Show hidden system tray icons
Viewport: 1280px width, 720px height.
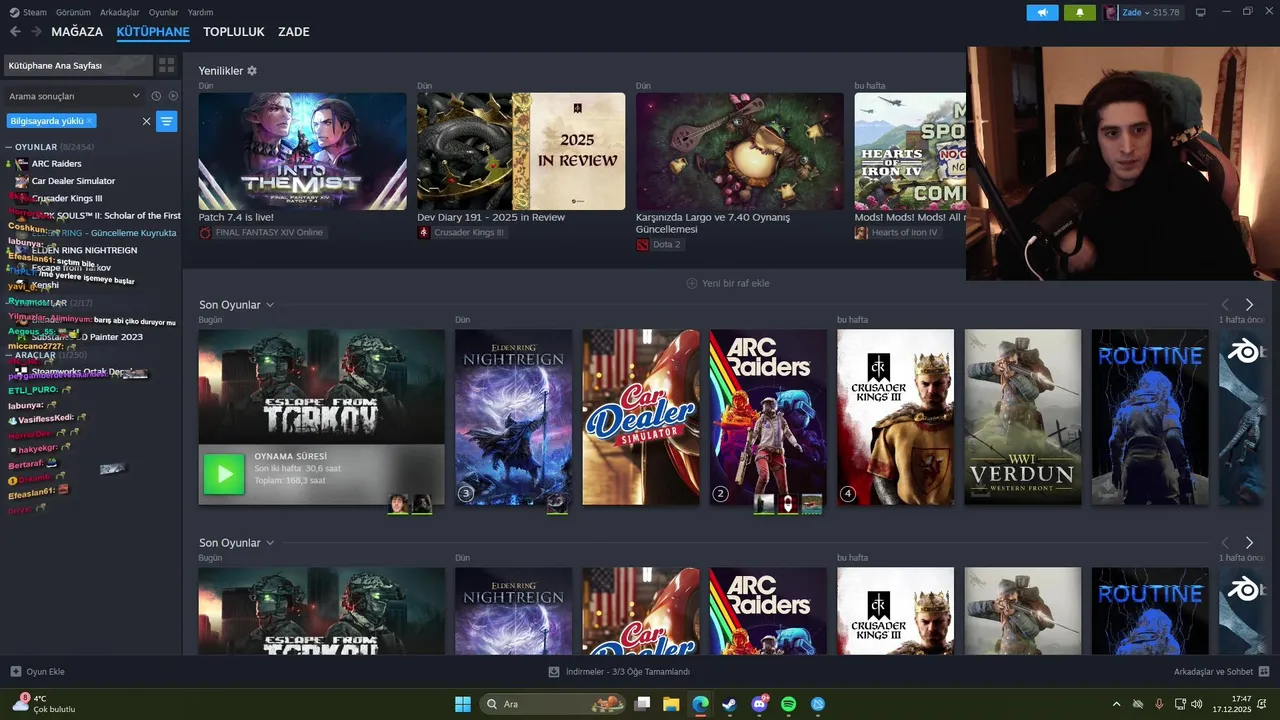tap(1116, 704)
